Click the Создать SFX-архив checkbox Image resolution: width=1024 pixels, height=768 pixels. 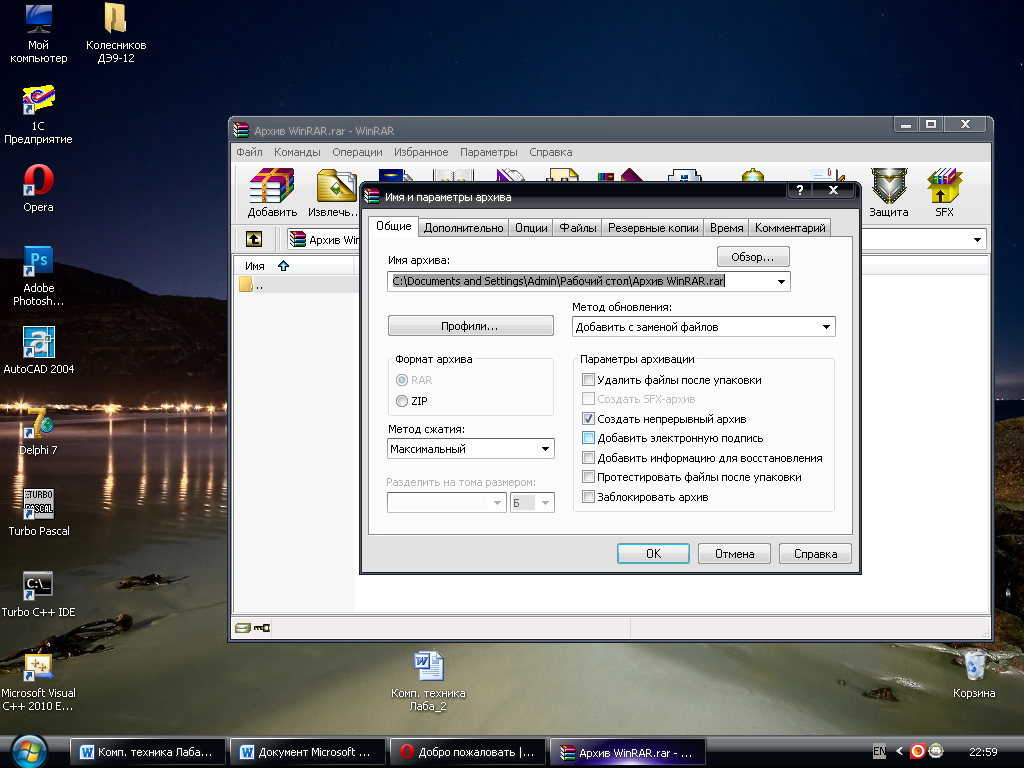pyautogui.click(x=588, y=399)
